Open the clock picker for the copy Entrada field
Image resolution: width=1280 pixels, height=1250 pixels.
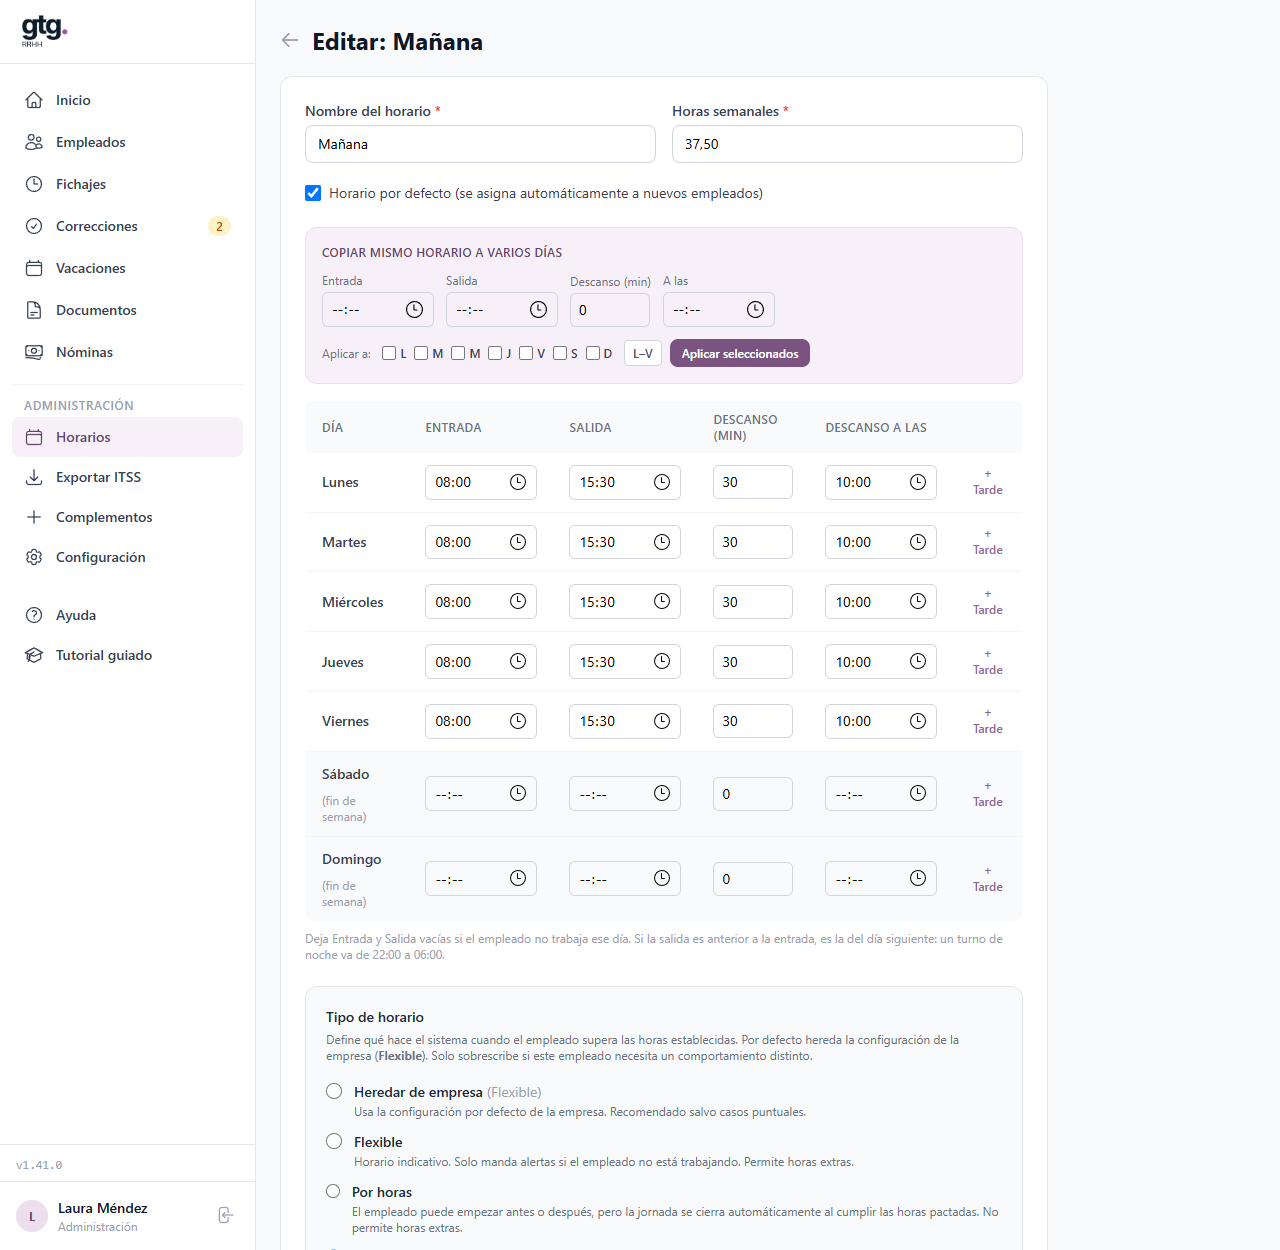[414, 310]
